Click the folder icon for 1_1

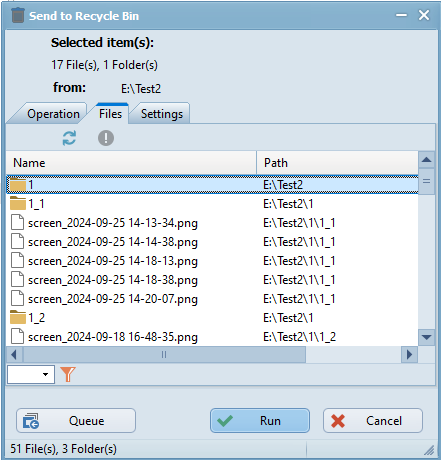[x=18, y=203]
